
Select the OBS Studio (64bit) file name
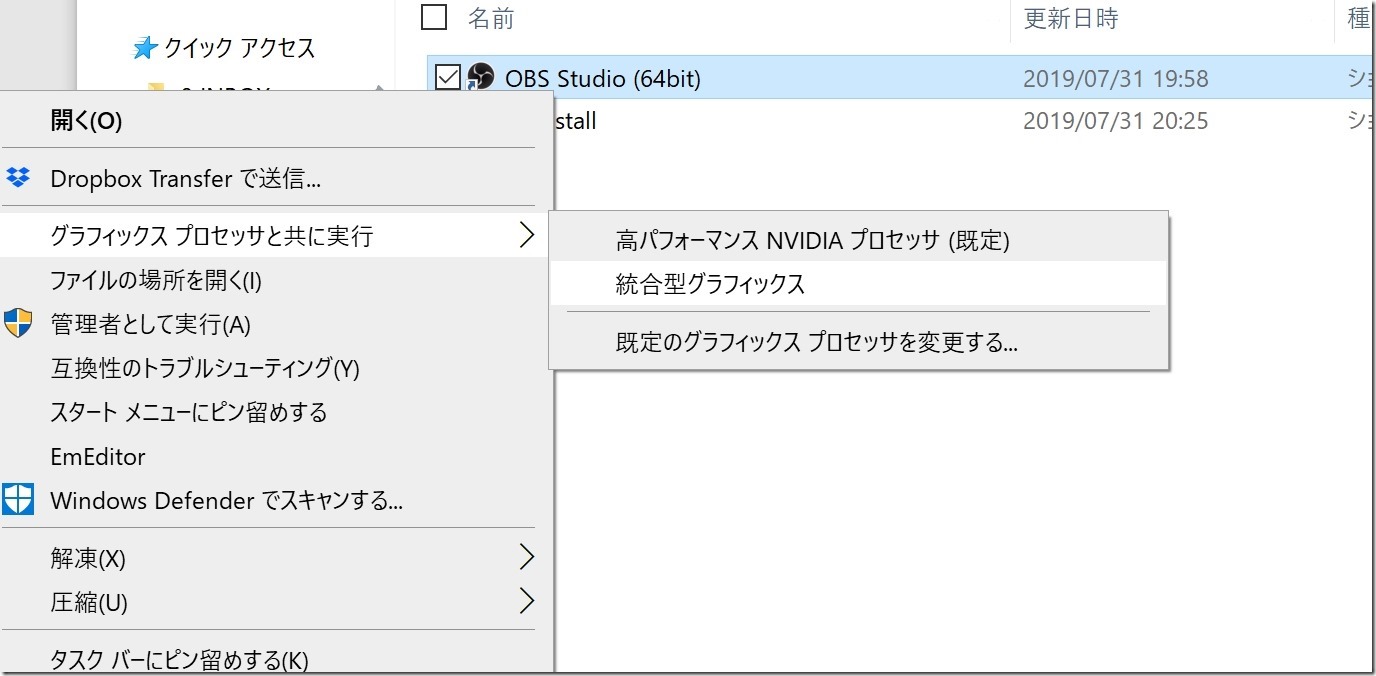click(x=602, y=78)
